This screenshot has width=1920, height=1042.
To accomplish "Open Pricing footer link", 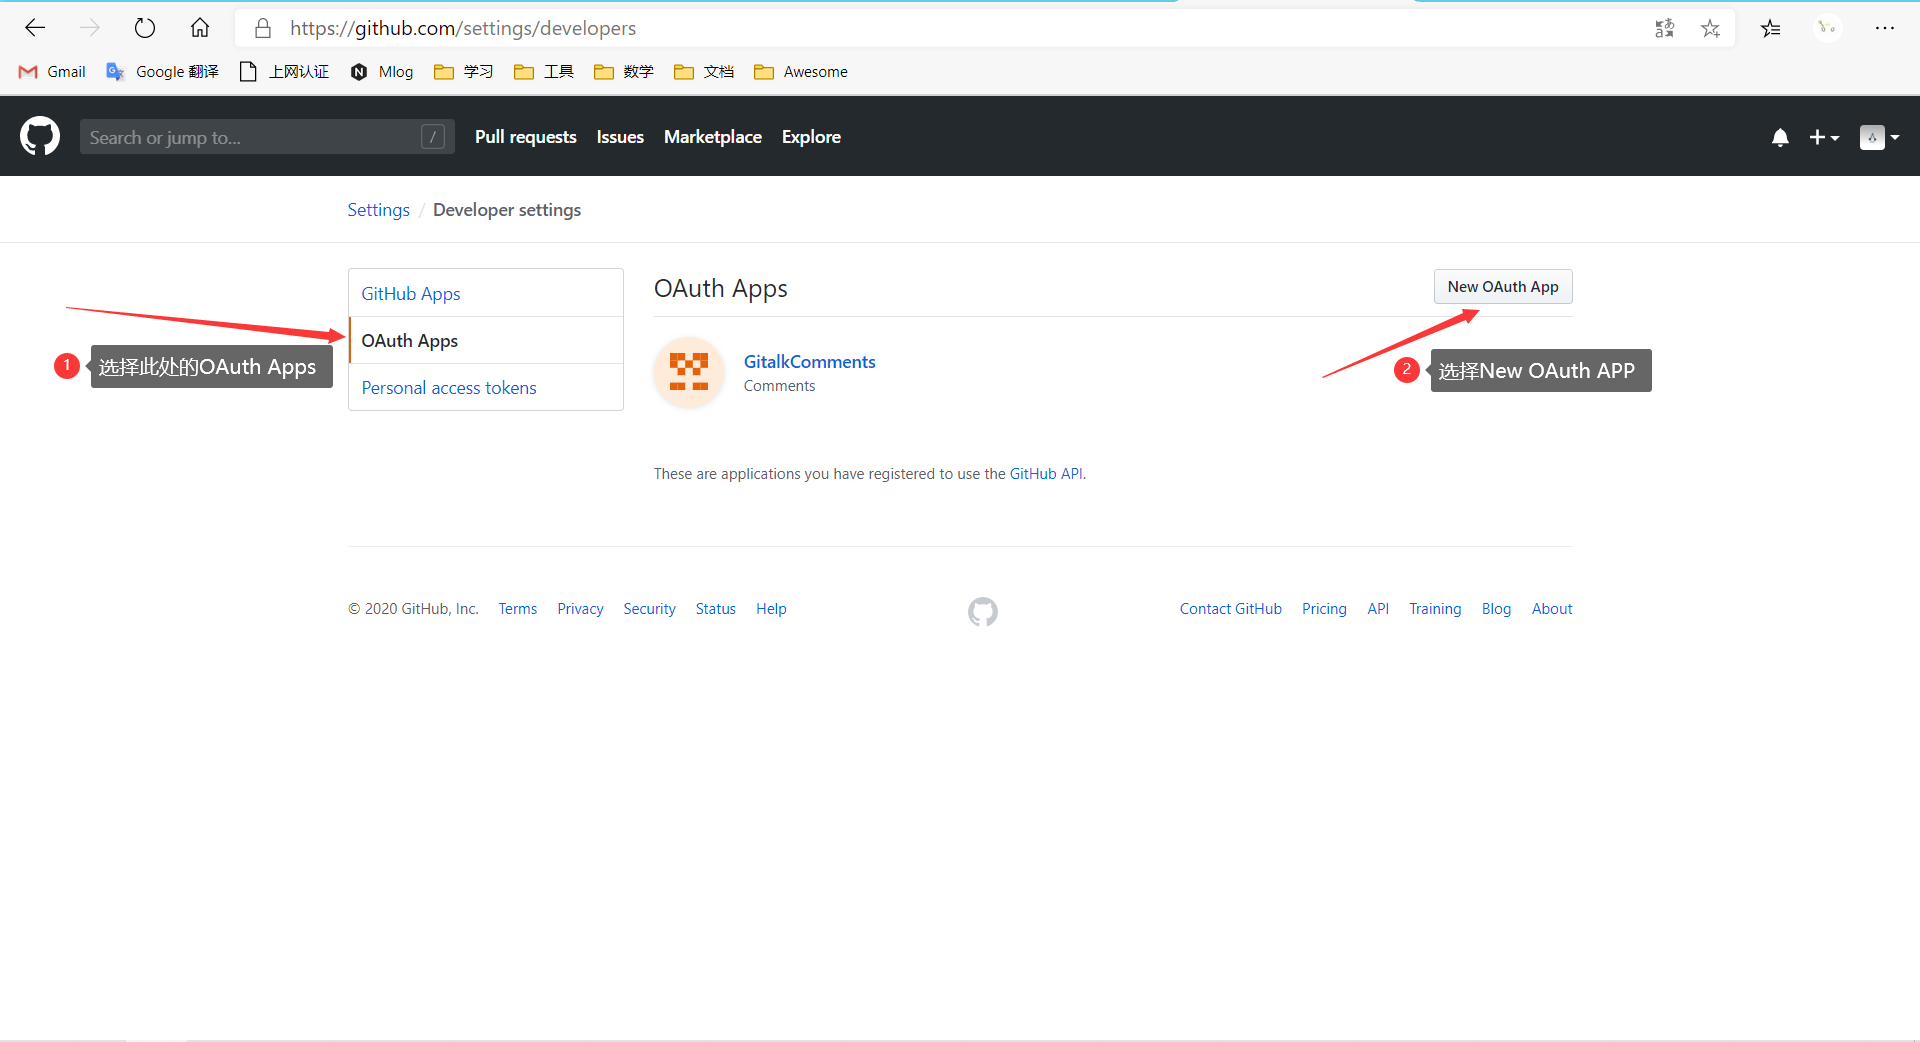I will point(1324,609).
